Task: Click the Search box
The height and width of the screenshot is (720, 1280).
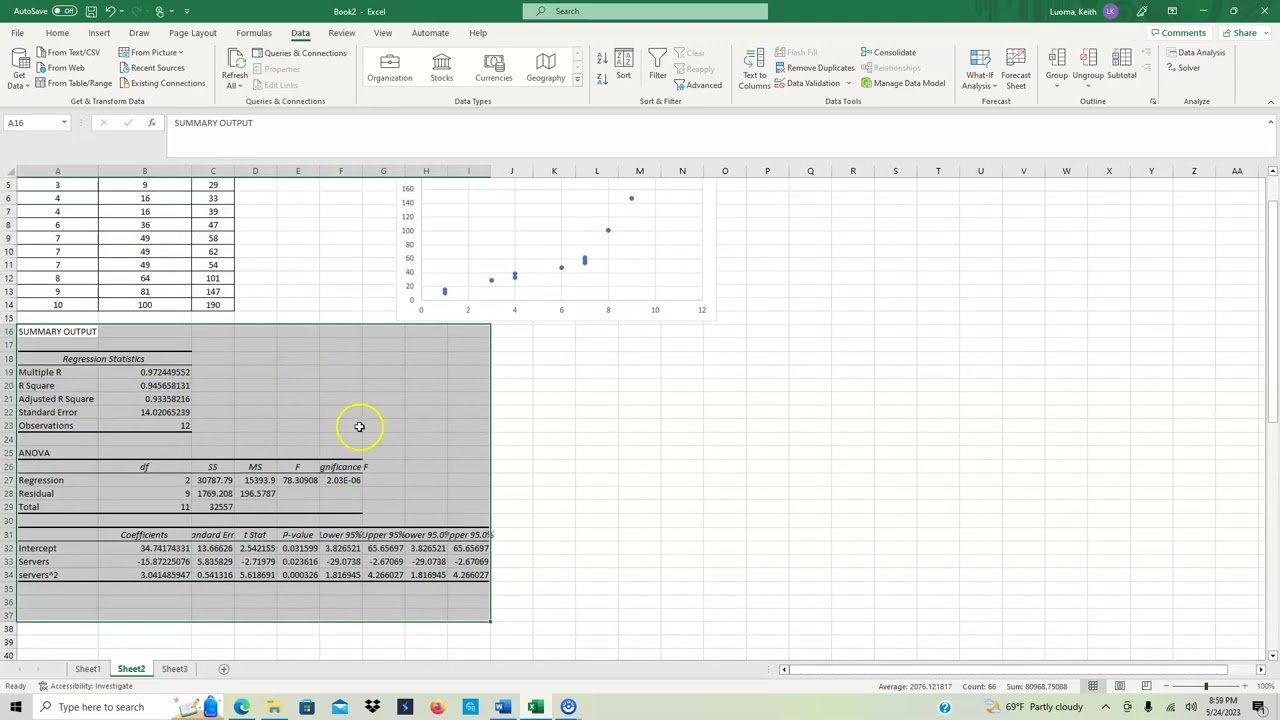Action: [645, 11]
